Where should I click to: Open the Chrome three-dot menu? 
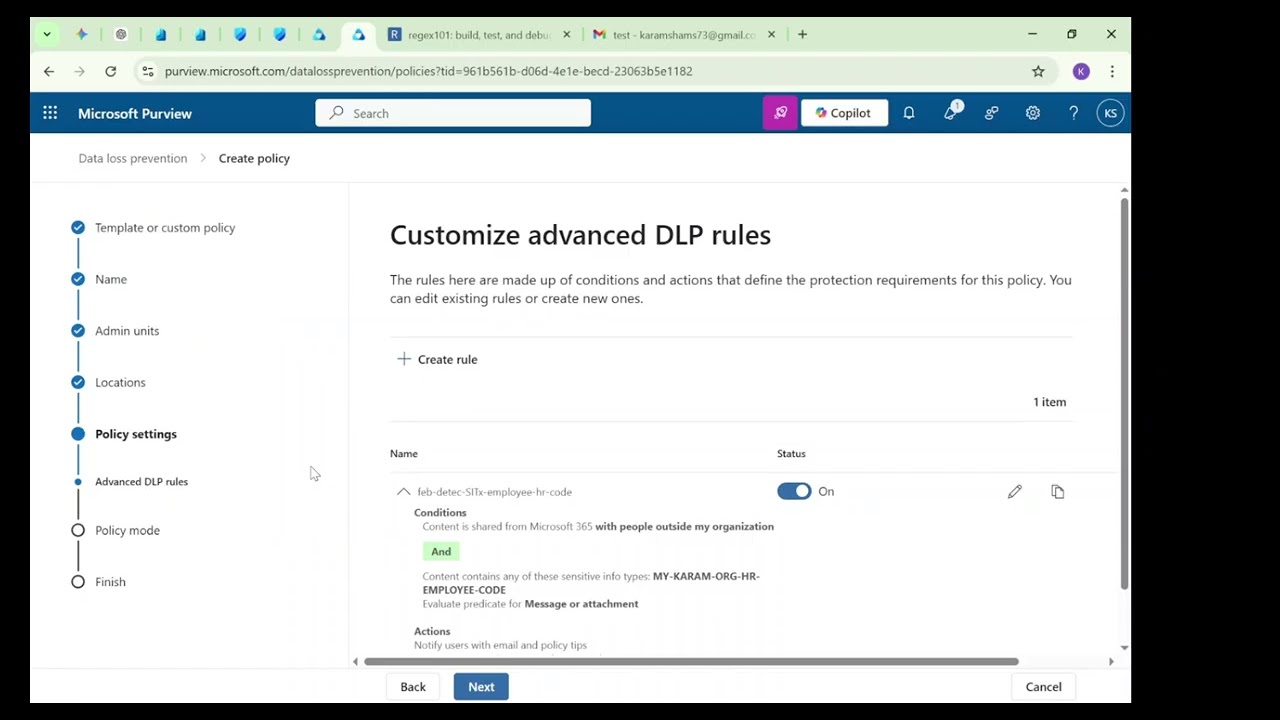(x=1112, y=71)
